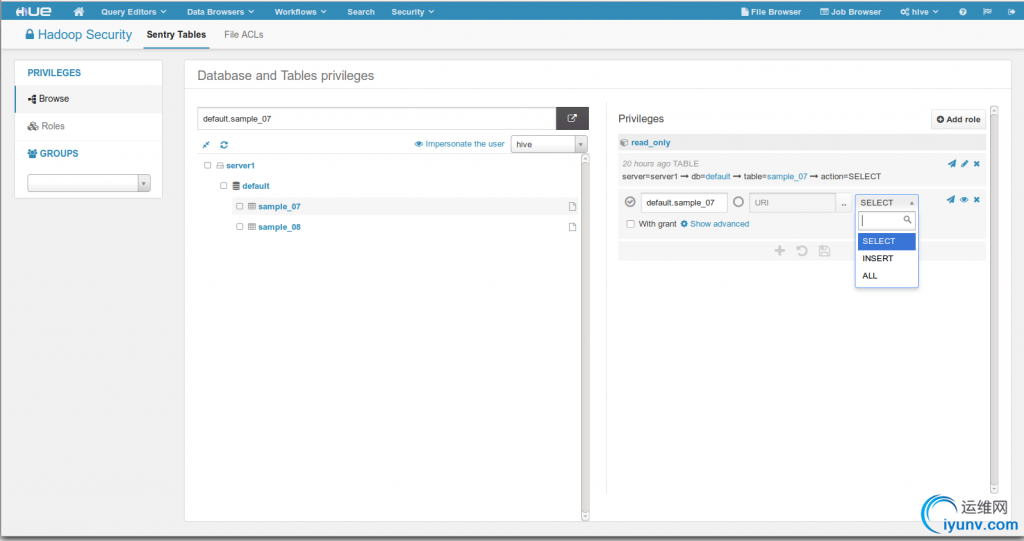Remove the new privilege being edited

(x=977, y=199)
